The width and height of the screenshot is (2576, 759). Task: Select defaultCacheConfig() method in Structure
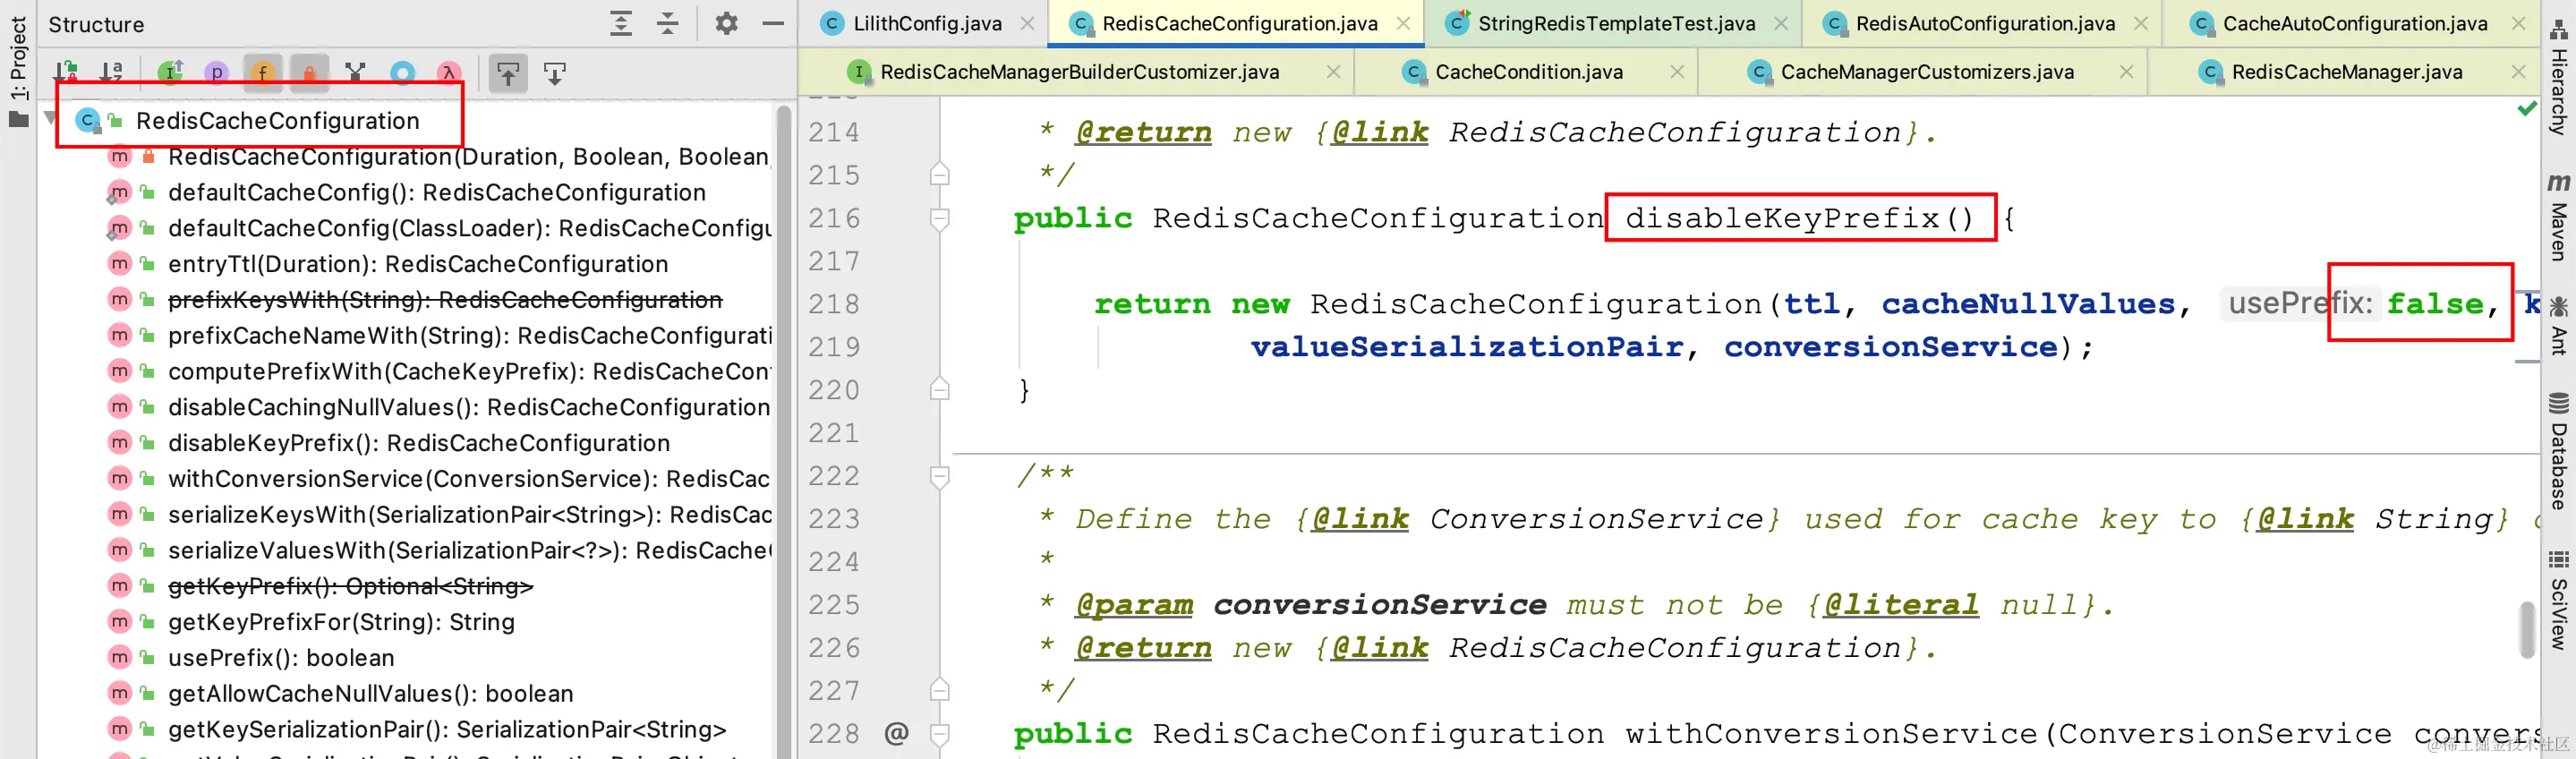(x=437, y=192)
